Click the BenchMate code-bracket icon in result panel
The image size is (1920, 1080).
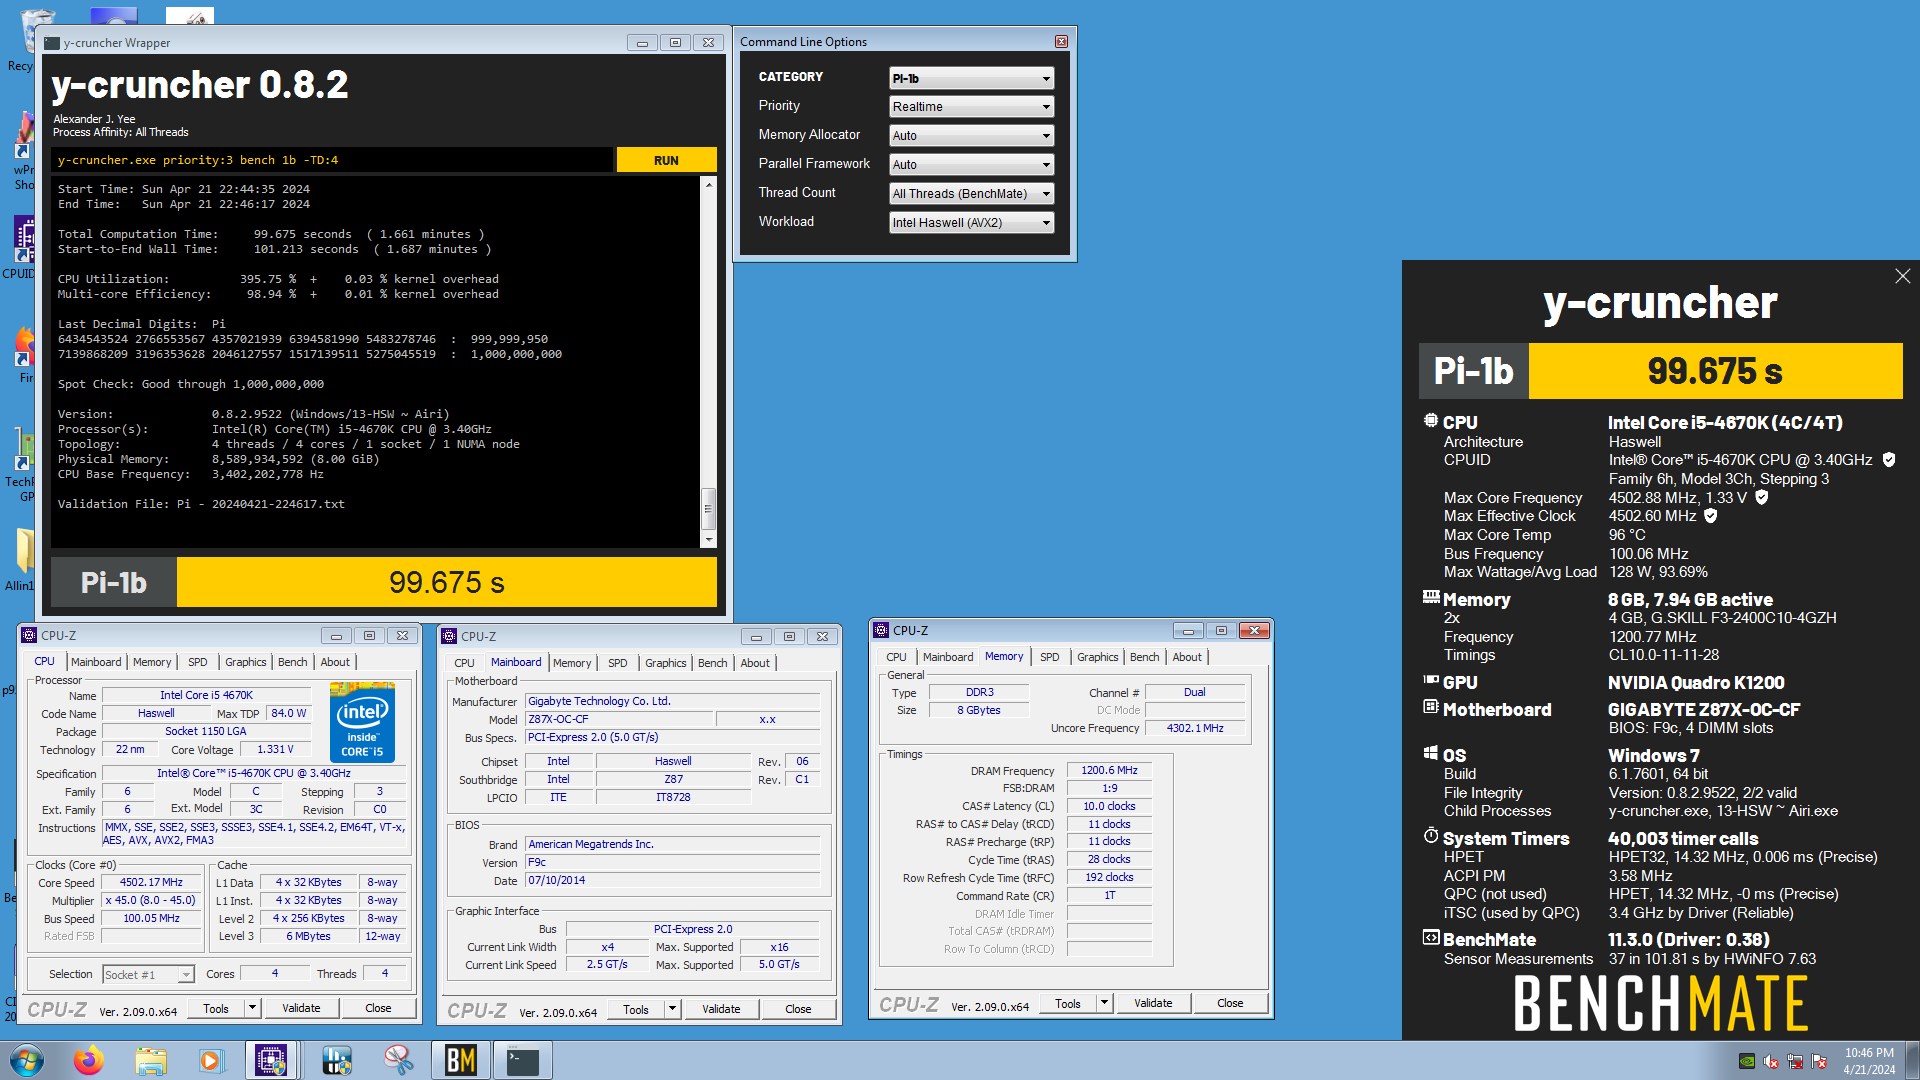1431,938
